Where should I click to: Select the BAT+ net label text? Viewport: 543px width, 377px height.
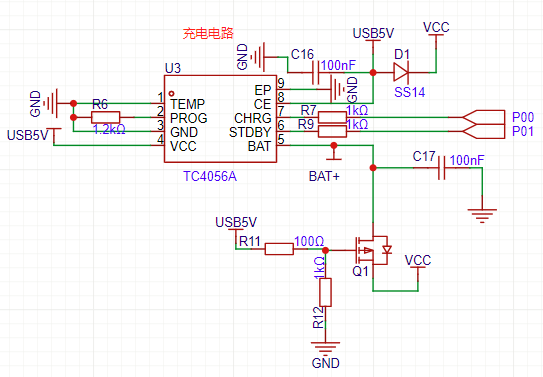(324, 177)
